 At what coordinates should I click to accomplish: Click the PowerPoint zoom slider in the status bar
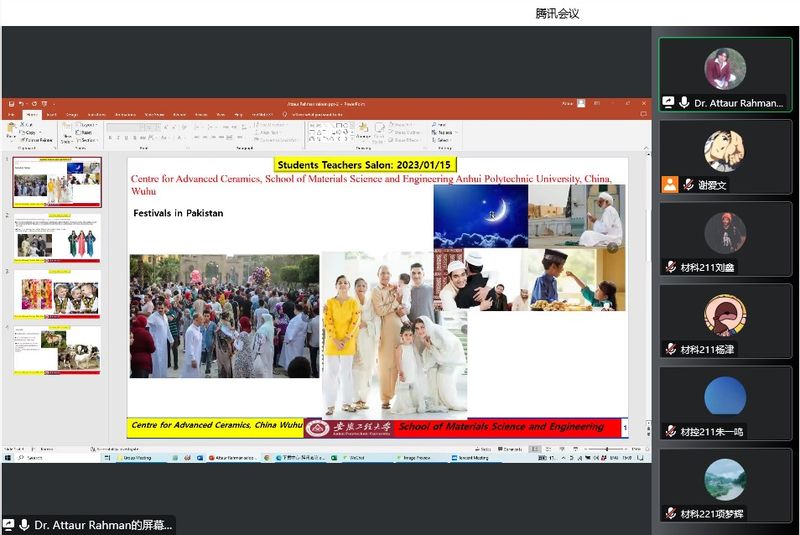coord(608,449)
